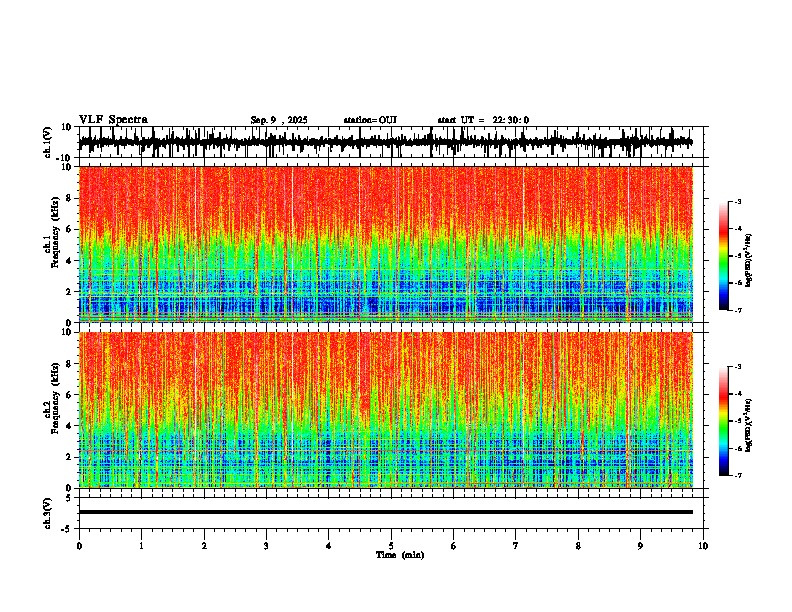This screenshot has height=612, width=792.
Task: Click the "2" kHz tick on ch.1 frequency axis
Action: click(x=70, y=291)
